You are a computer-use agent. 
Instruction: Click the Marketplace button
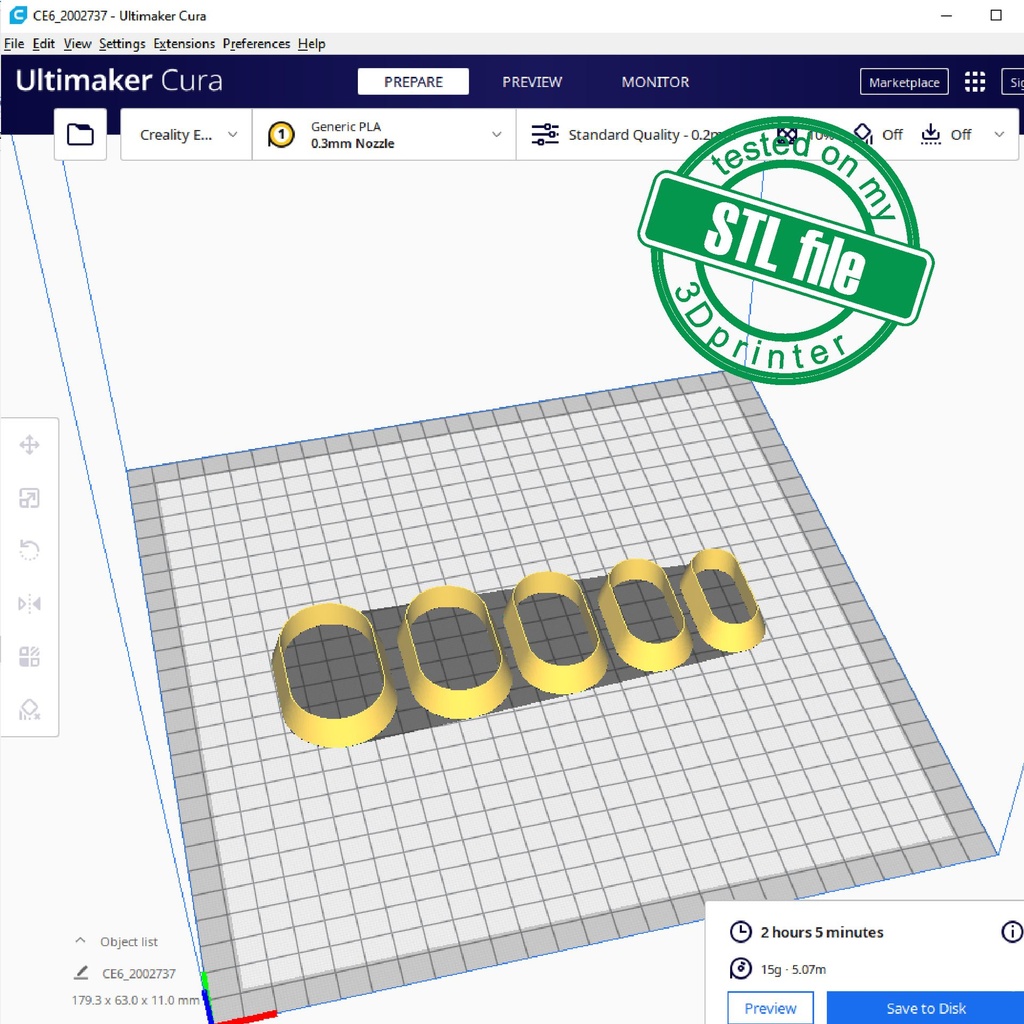tap(904, 82)
